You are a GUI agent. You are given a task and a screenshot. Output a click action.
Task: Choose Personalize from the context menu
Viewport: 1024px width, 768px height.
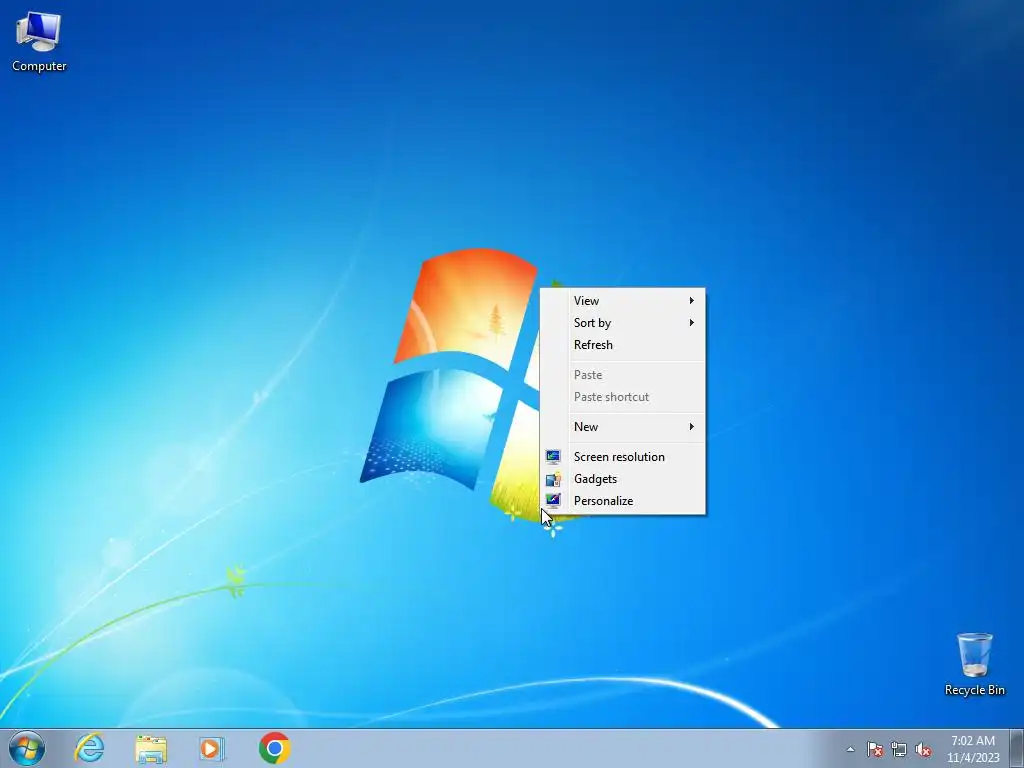pos(622,501)
